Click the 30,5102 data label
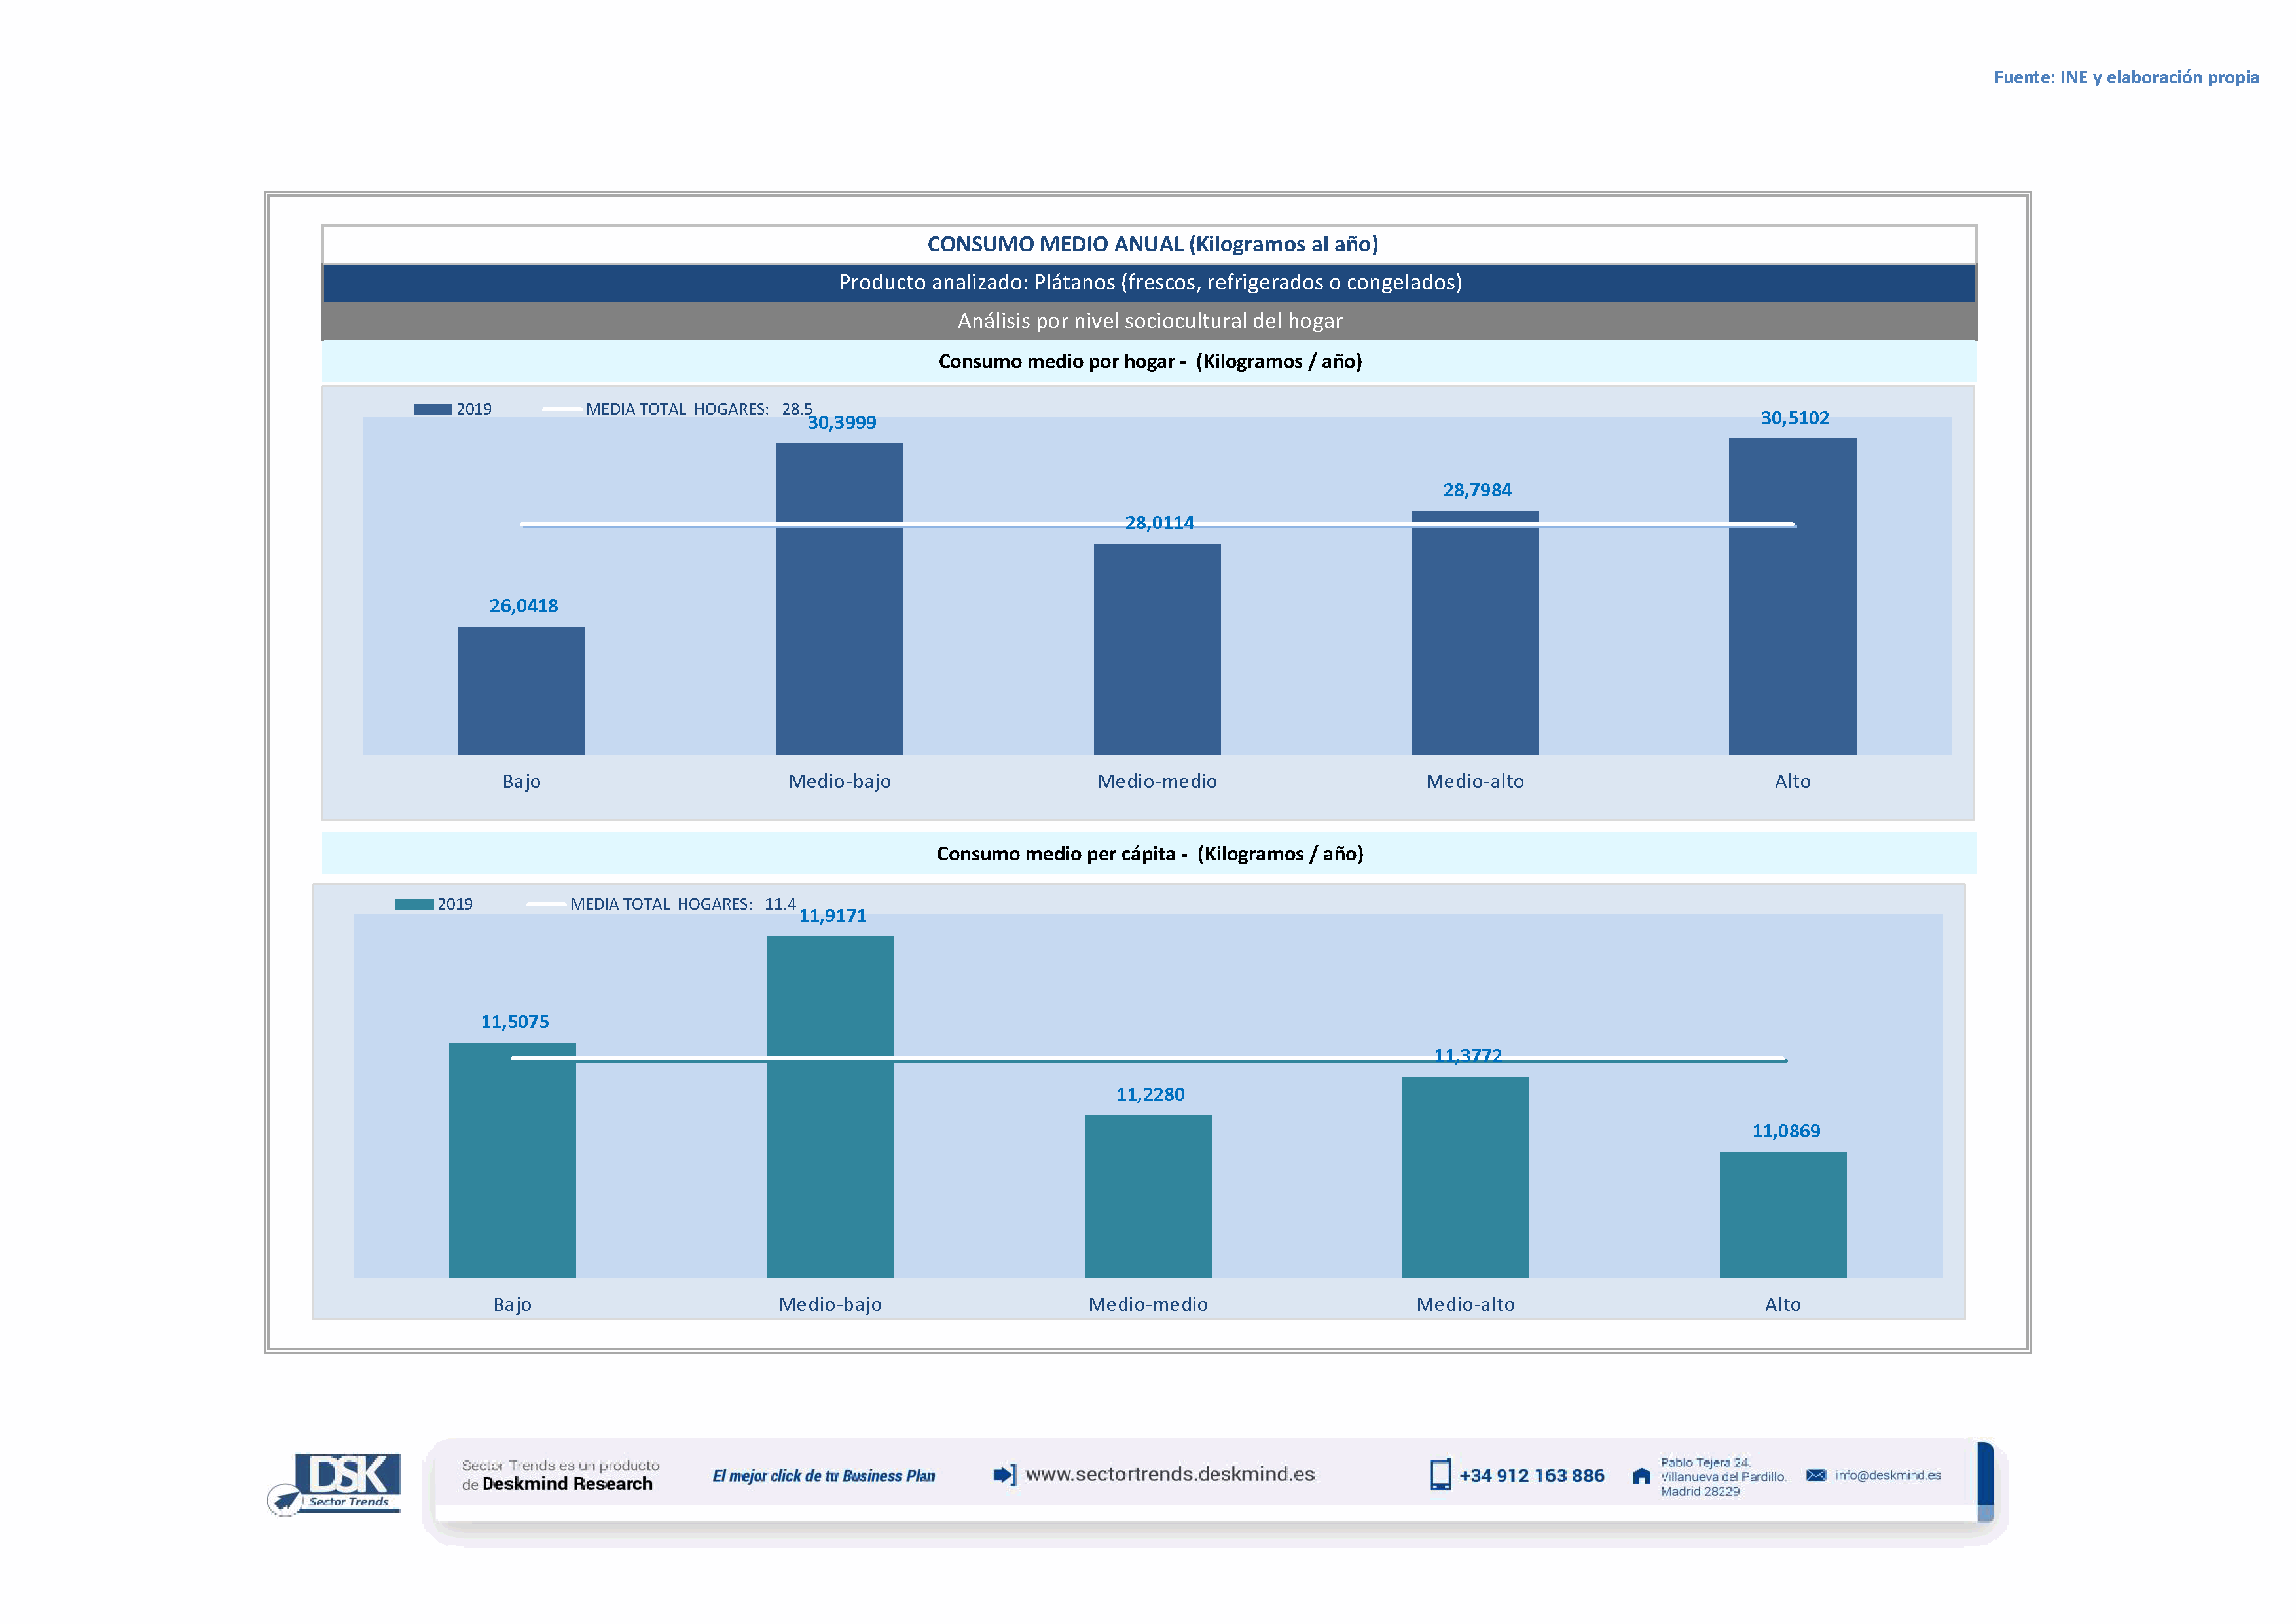Screen dimensions: 2296x1624 pos(1794,418)
